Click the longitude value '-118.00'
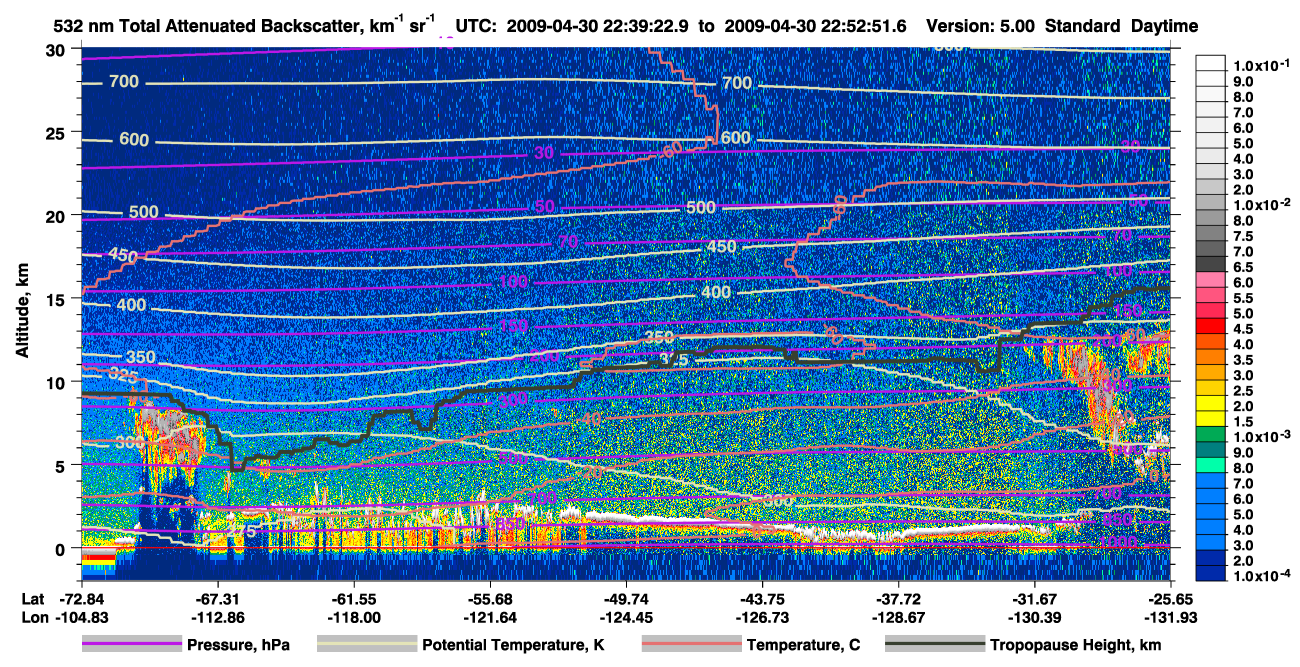This screenshot has width=1300, height=667. (353, 618)
